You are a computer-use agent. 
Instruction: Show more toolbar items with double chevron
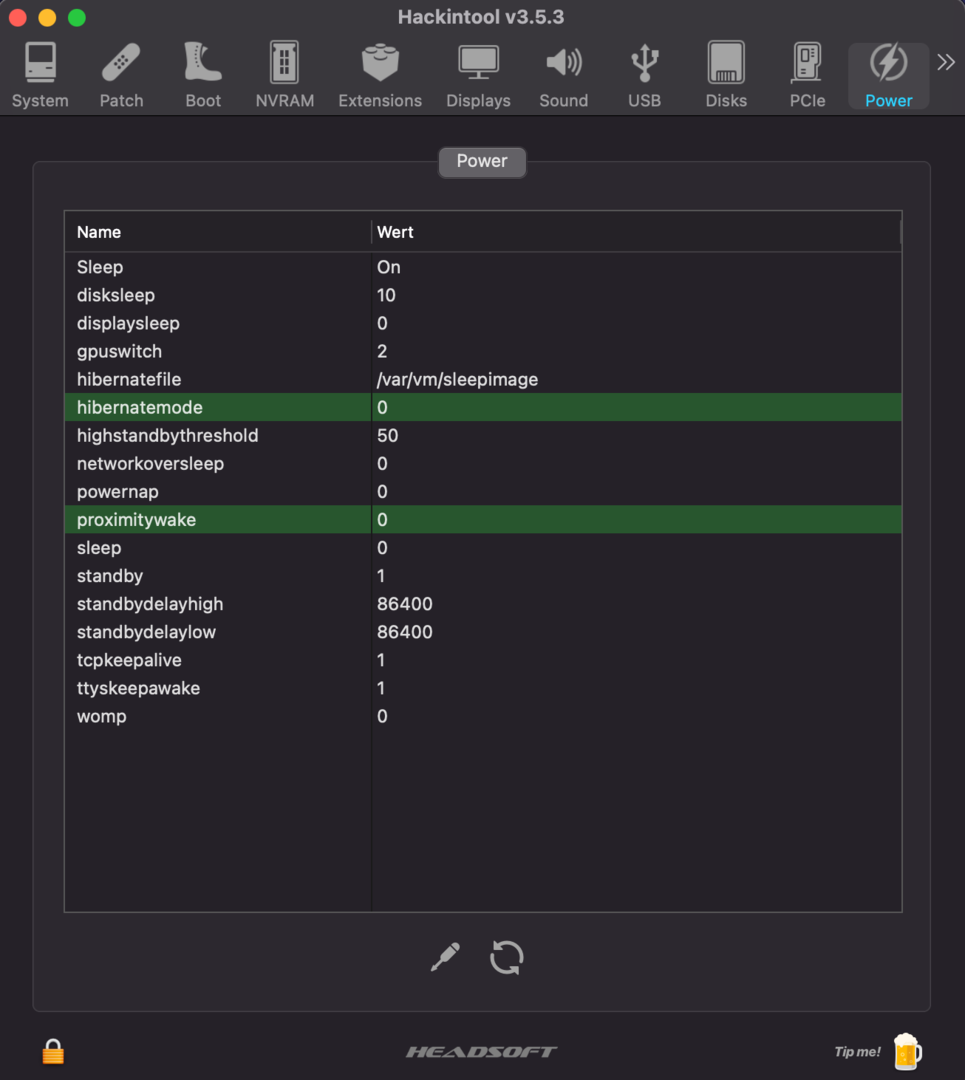(x=946, y=63)
